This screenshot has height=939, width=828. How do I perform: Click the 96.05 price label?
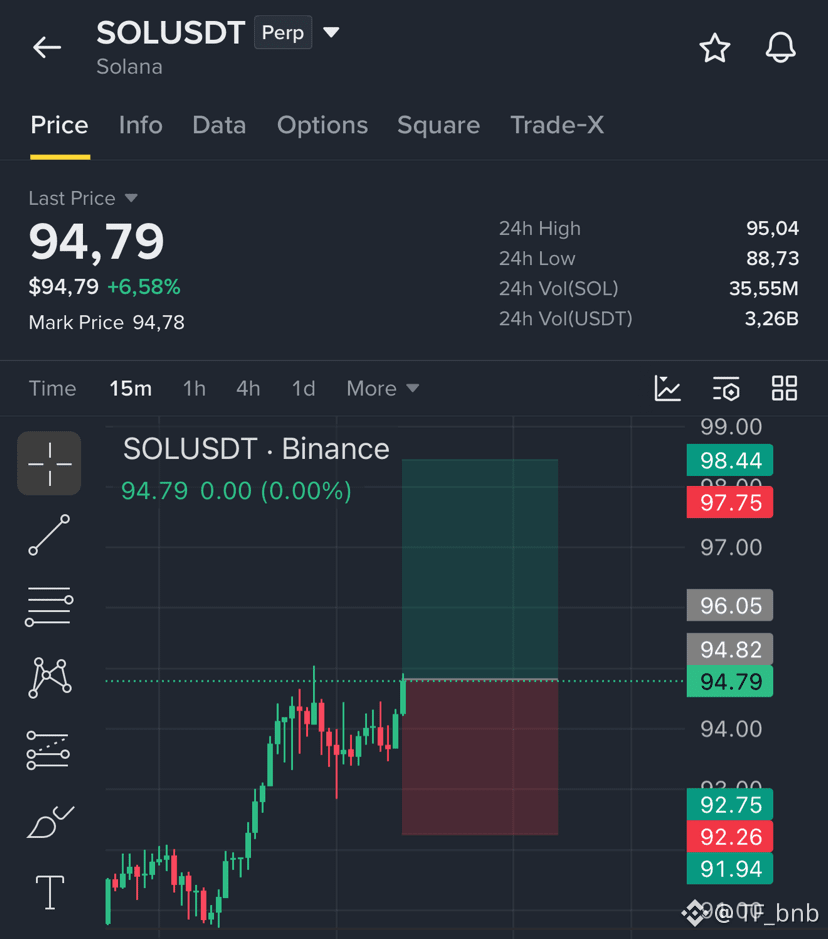point(730,605)
